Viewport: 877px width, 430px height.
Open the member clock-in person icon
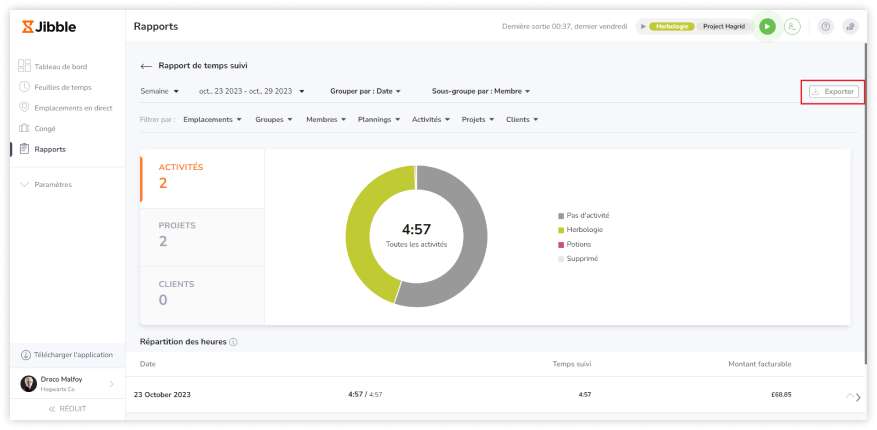(791, 26)
